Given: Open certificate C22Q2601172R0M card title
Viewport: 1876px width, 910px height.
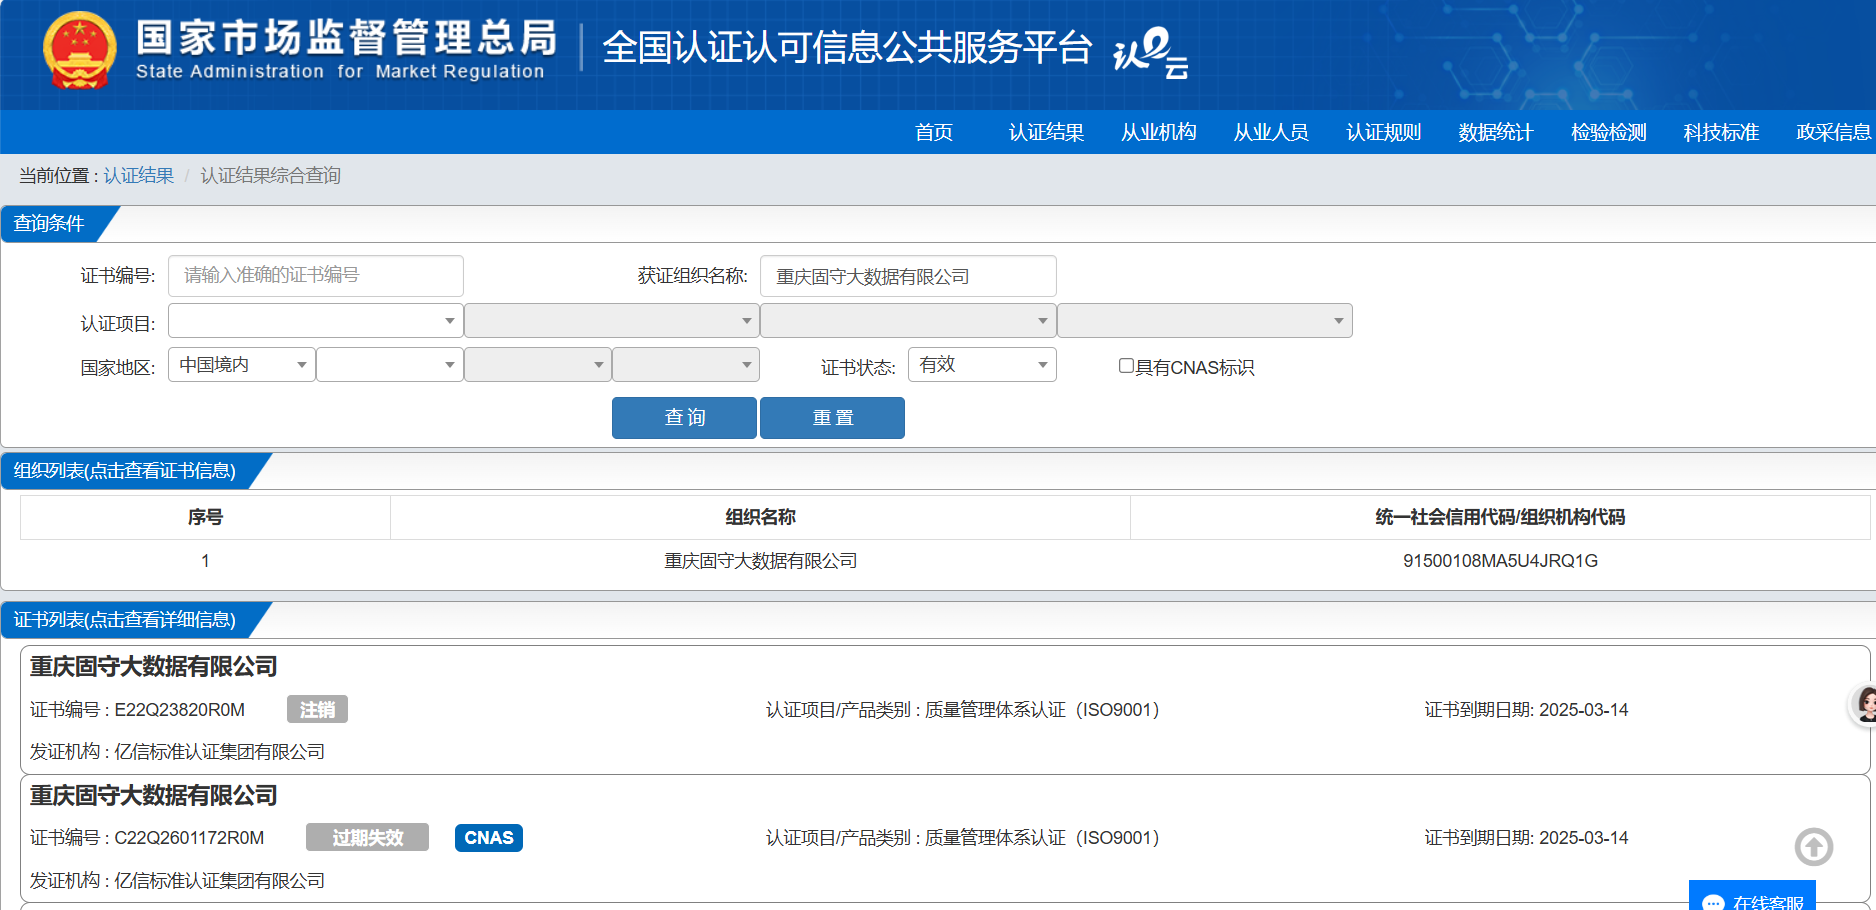Looking at the screenshot, I should click(x=153, y=796).
